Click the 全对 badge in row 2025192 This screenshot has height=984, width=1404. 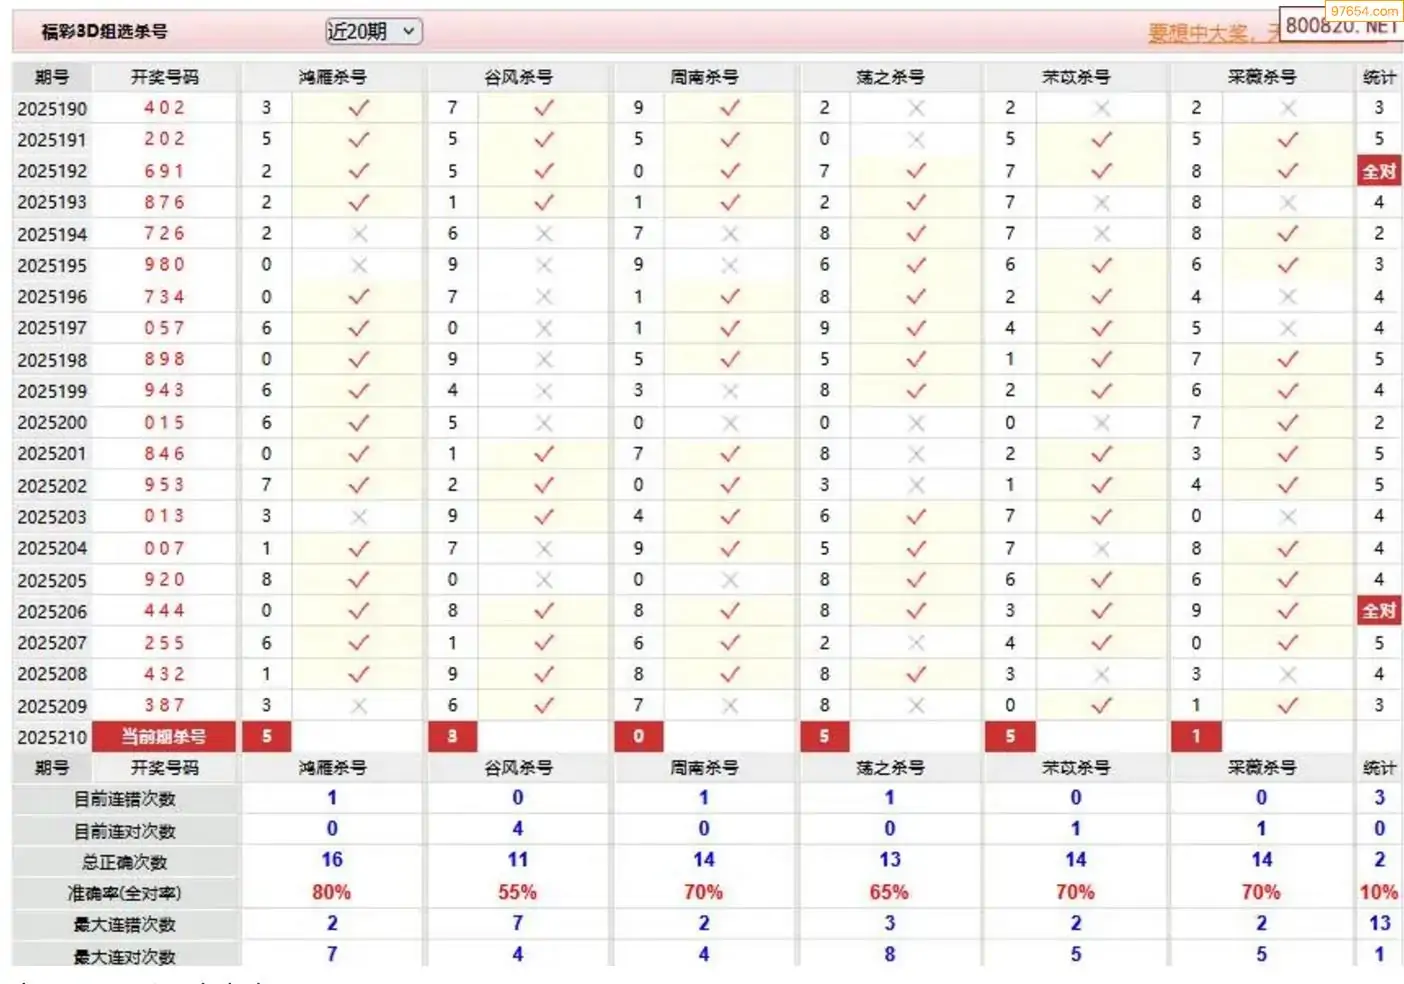1379,171
